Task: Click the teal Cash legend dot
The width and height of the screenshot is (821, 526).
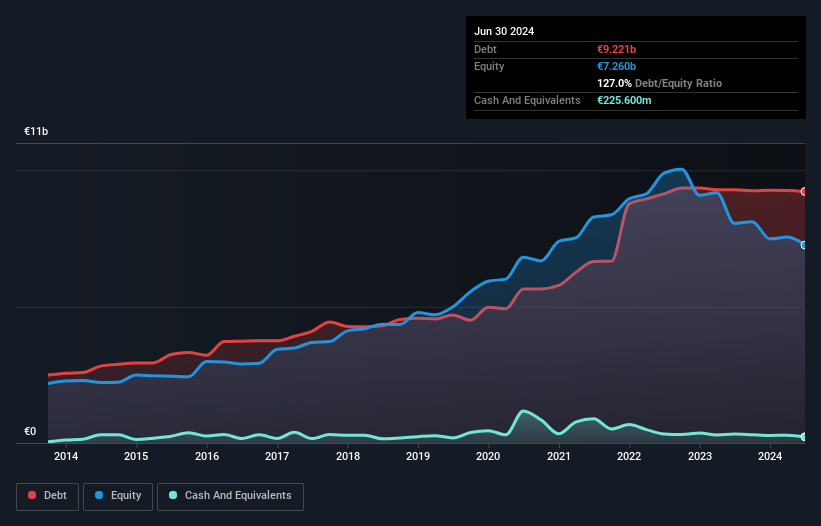Action: pyautogui.click(x=173, y=495)
